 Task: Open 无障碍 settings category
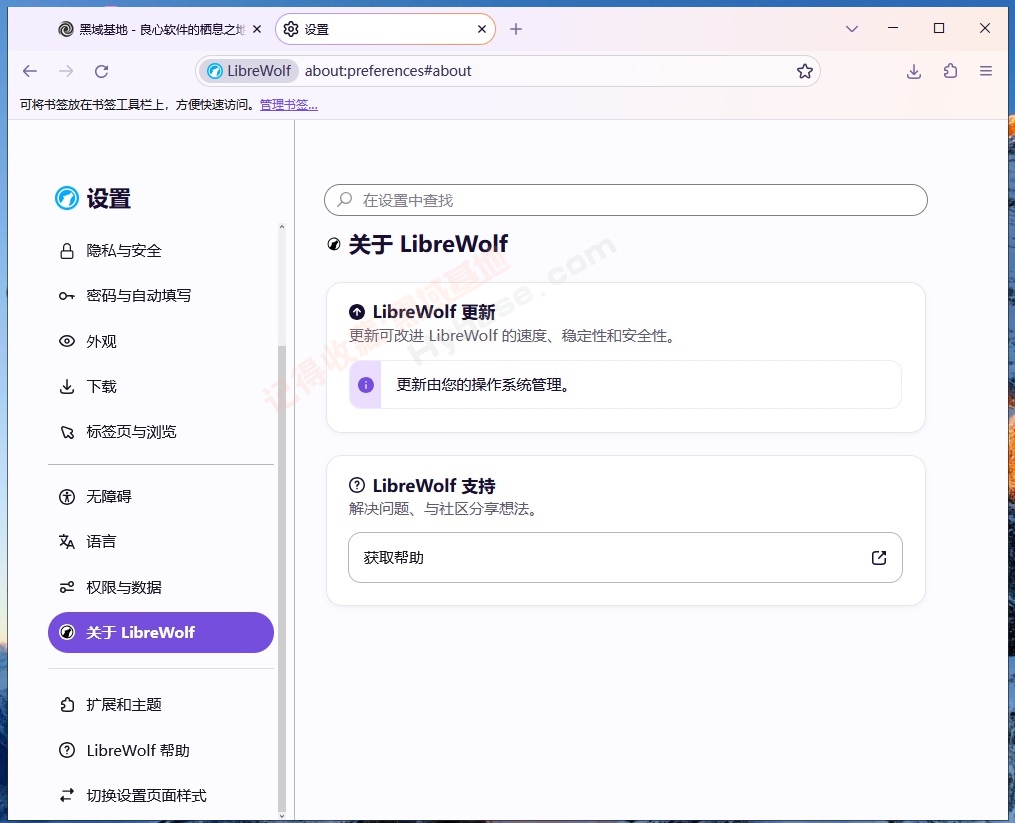[161, 497]
